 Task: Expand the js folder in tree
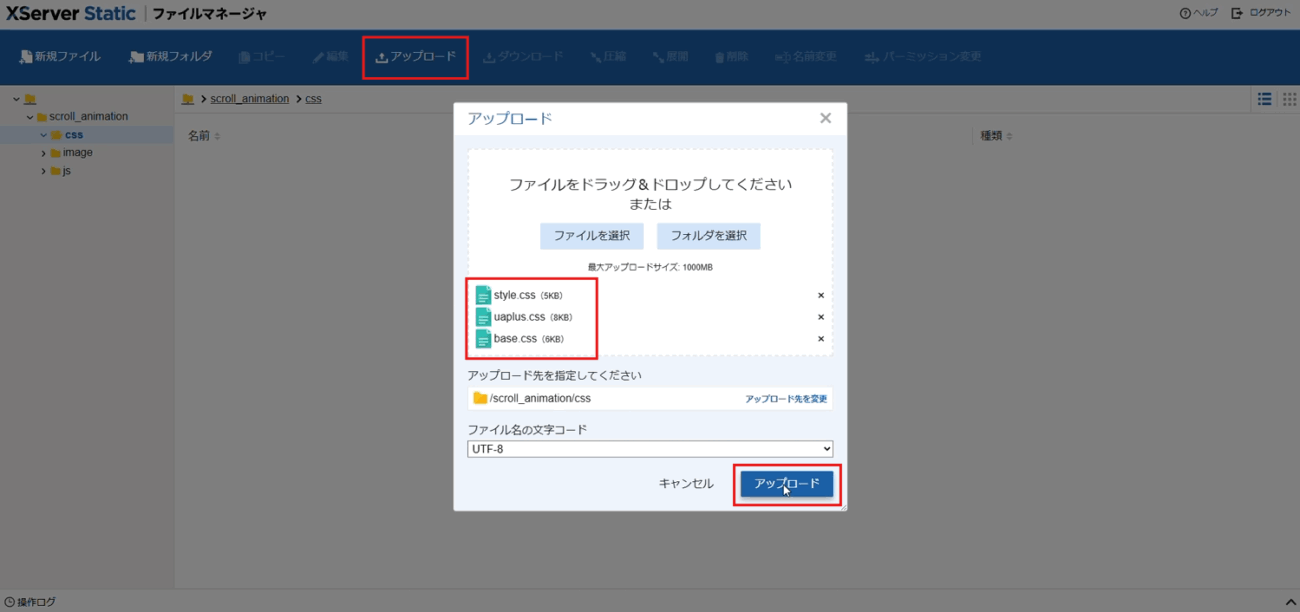click(44, 171)
